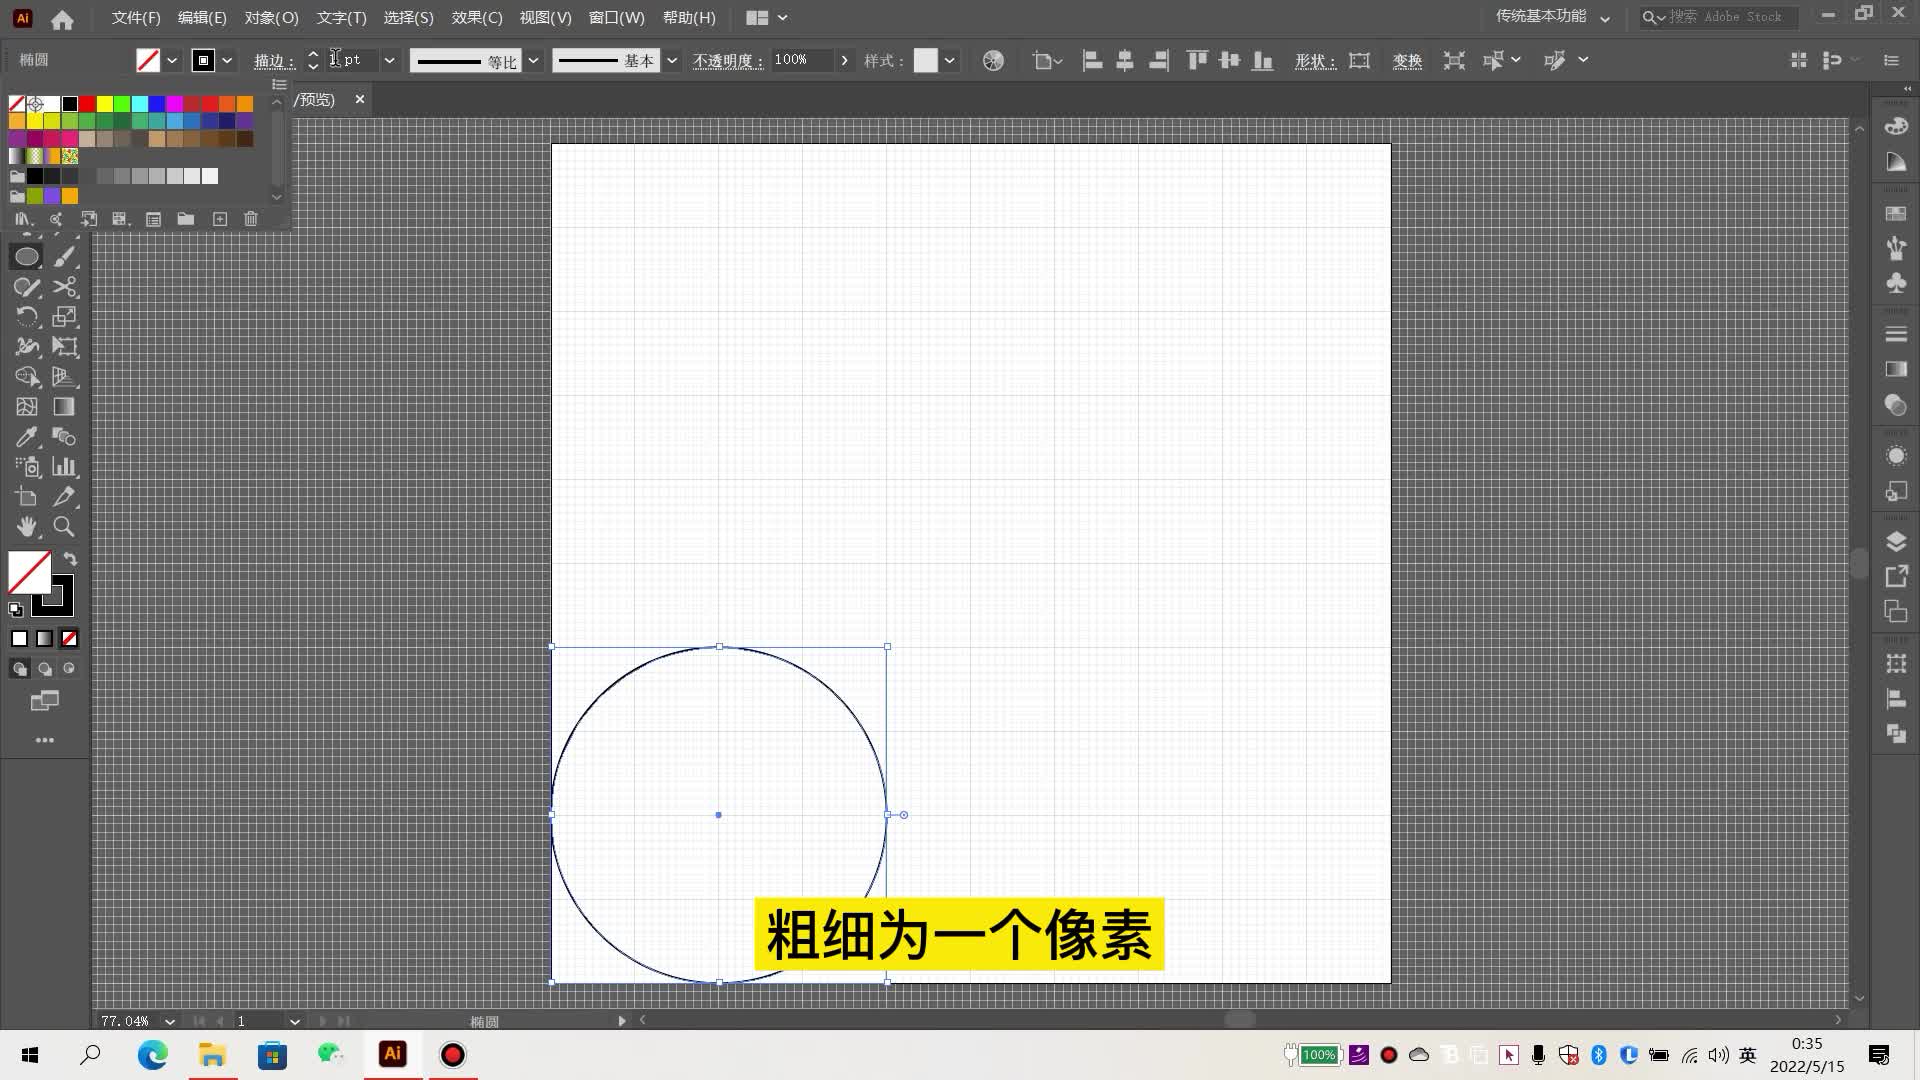Open the 窗口(W) menu
Viewport: 1920px width, 1080px height.
(x=616, y=18)
